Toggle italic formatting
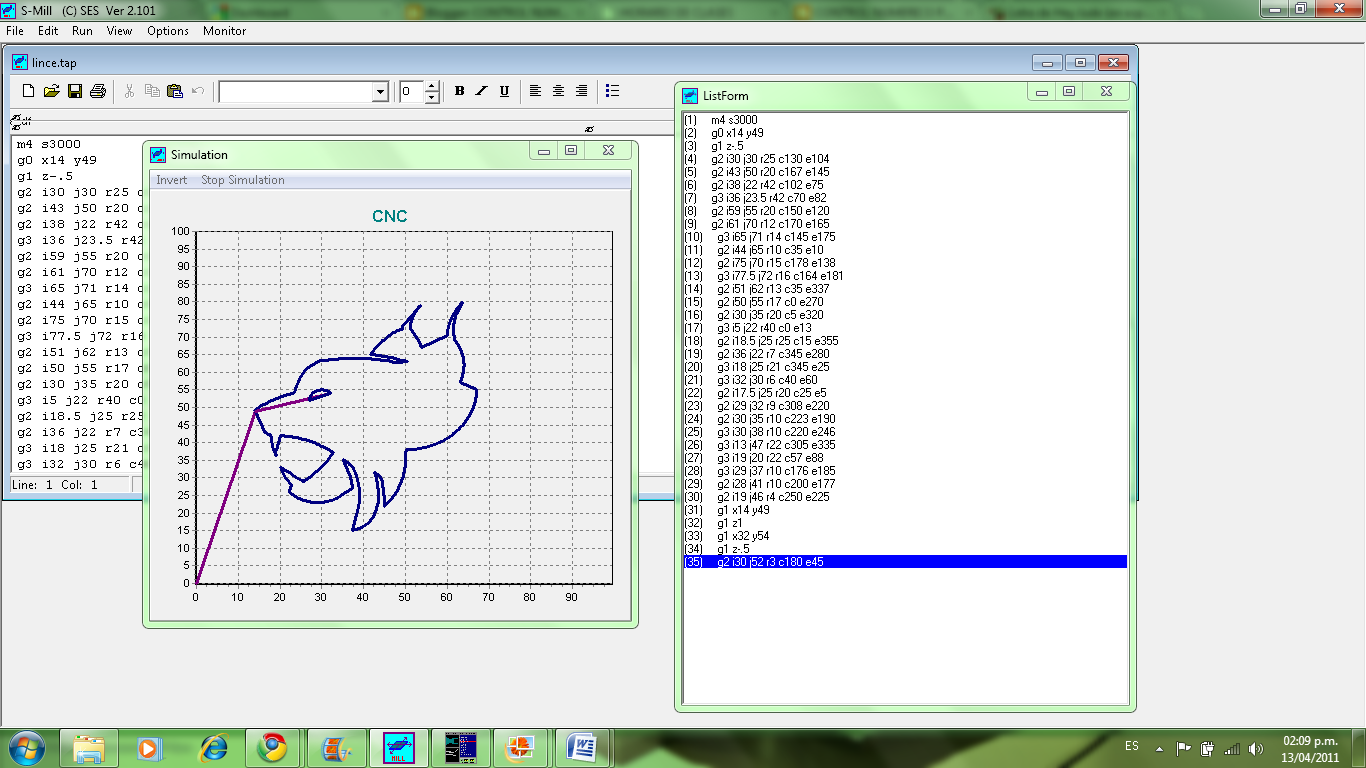 click(x=481, y=91)
